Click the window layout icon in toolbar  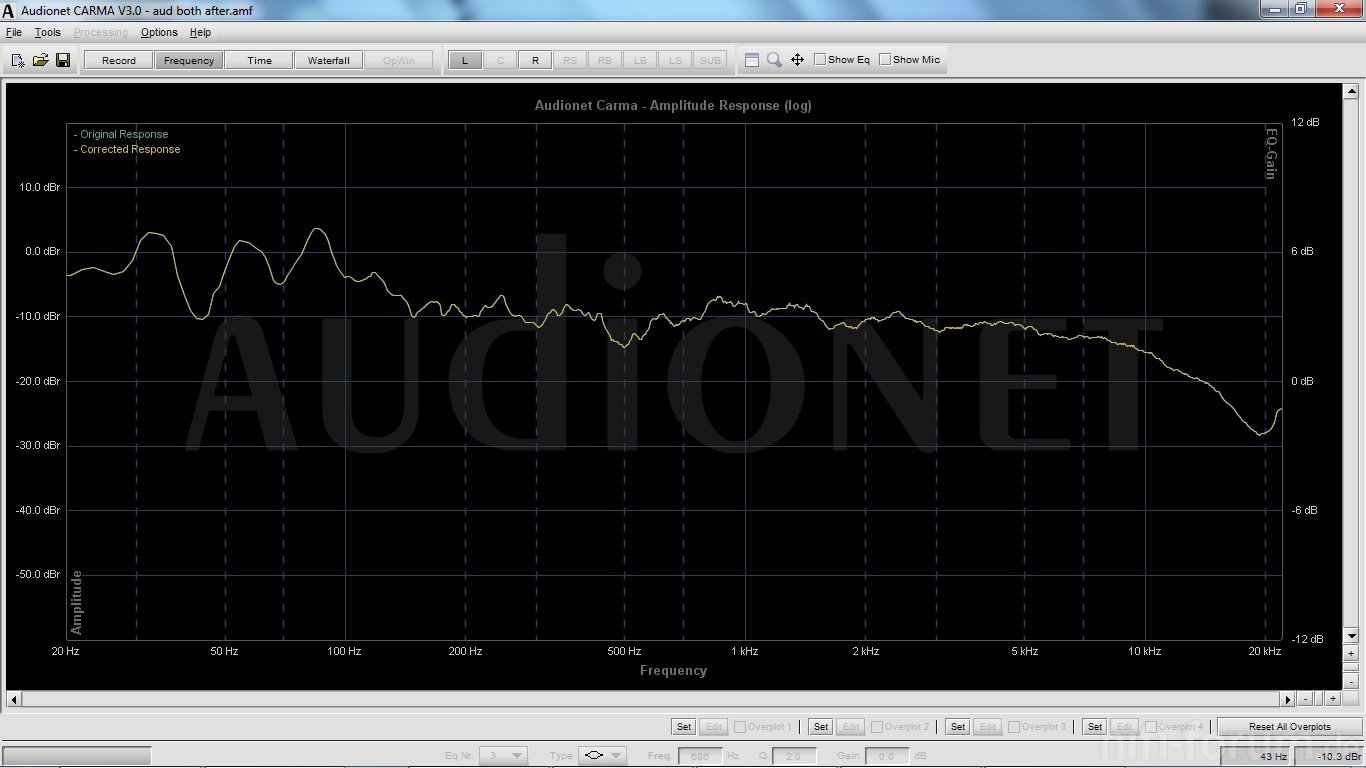coord(752,60)
